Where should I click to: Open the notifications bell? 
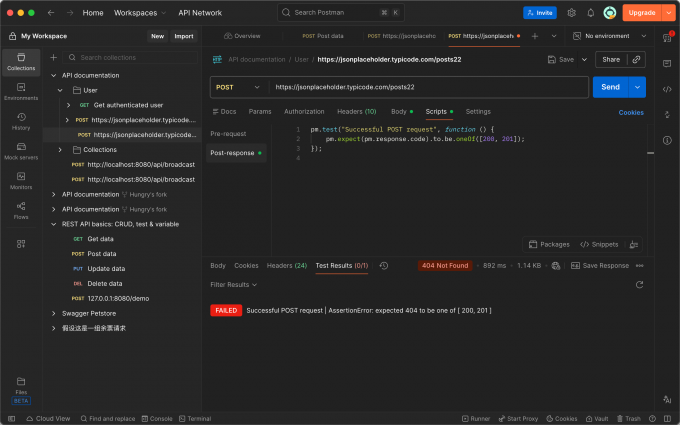click(x=591, y=13)
